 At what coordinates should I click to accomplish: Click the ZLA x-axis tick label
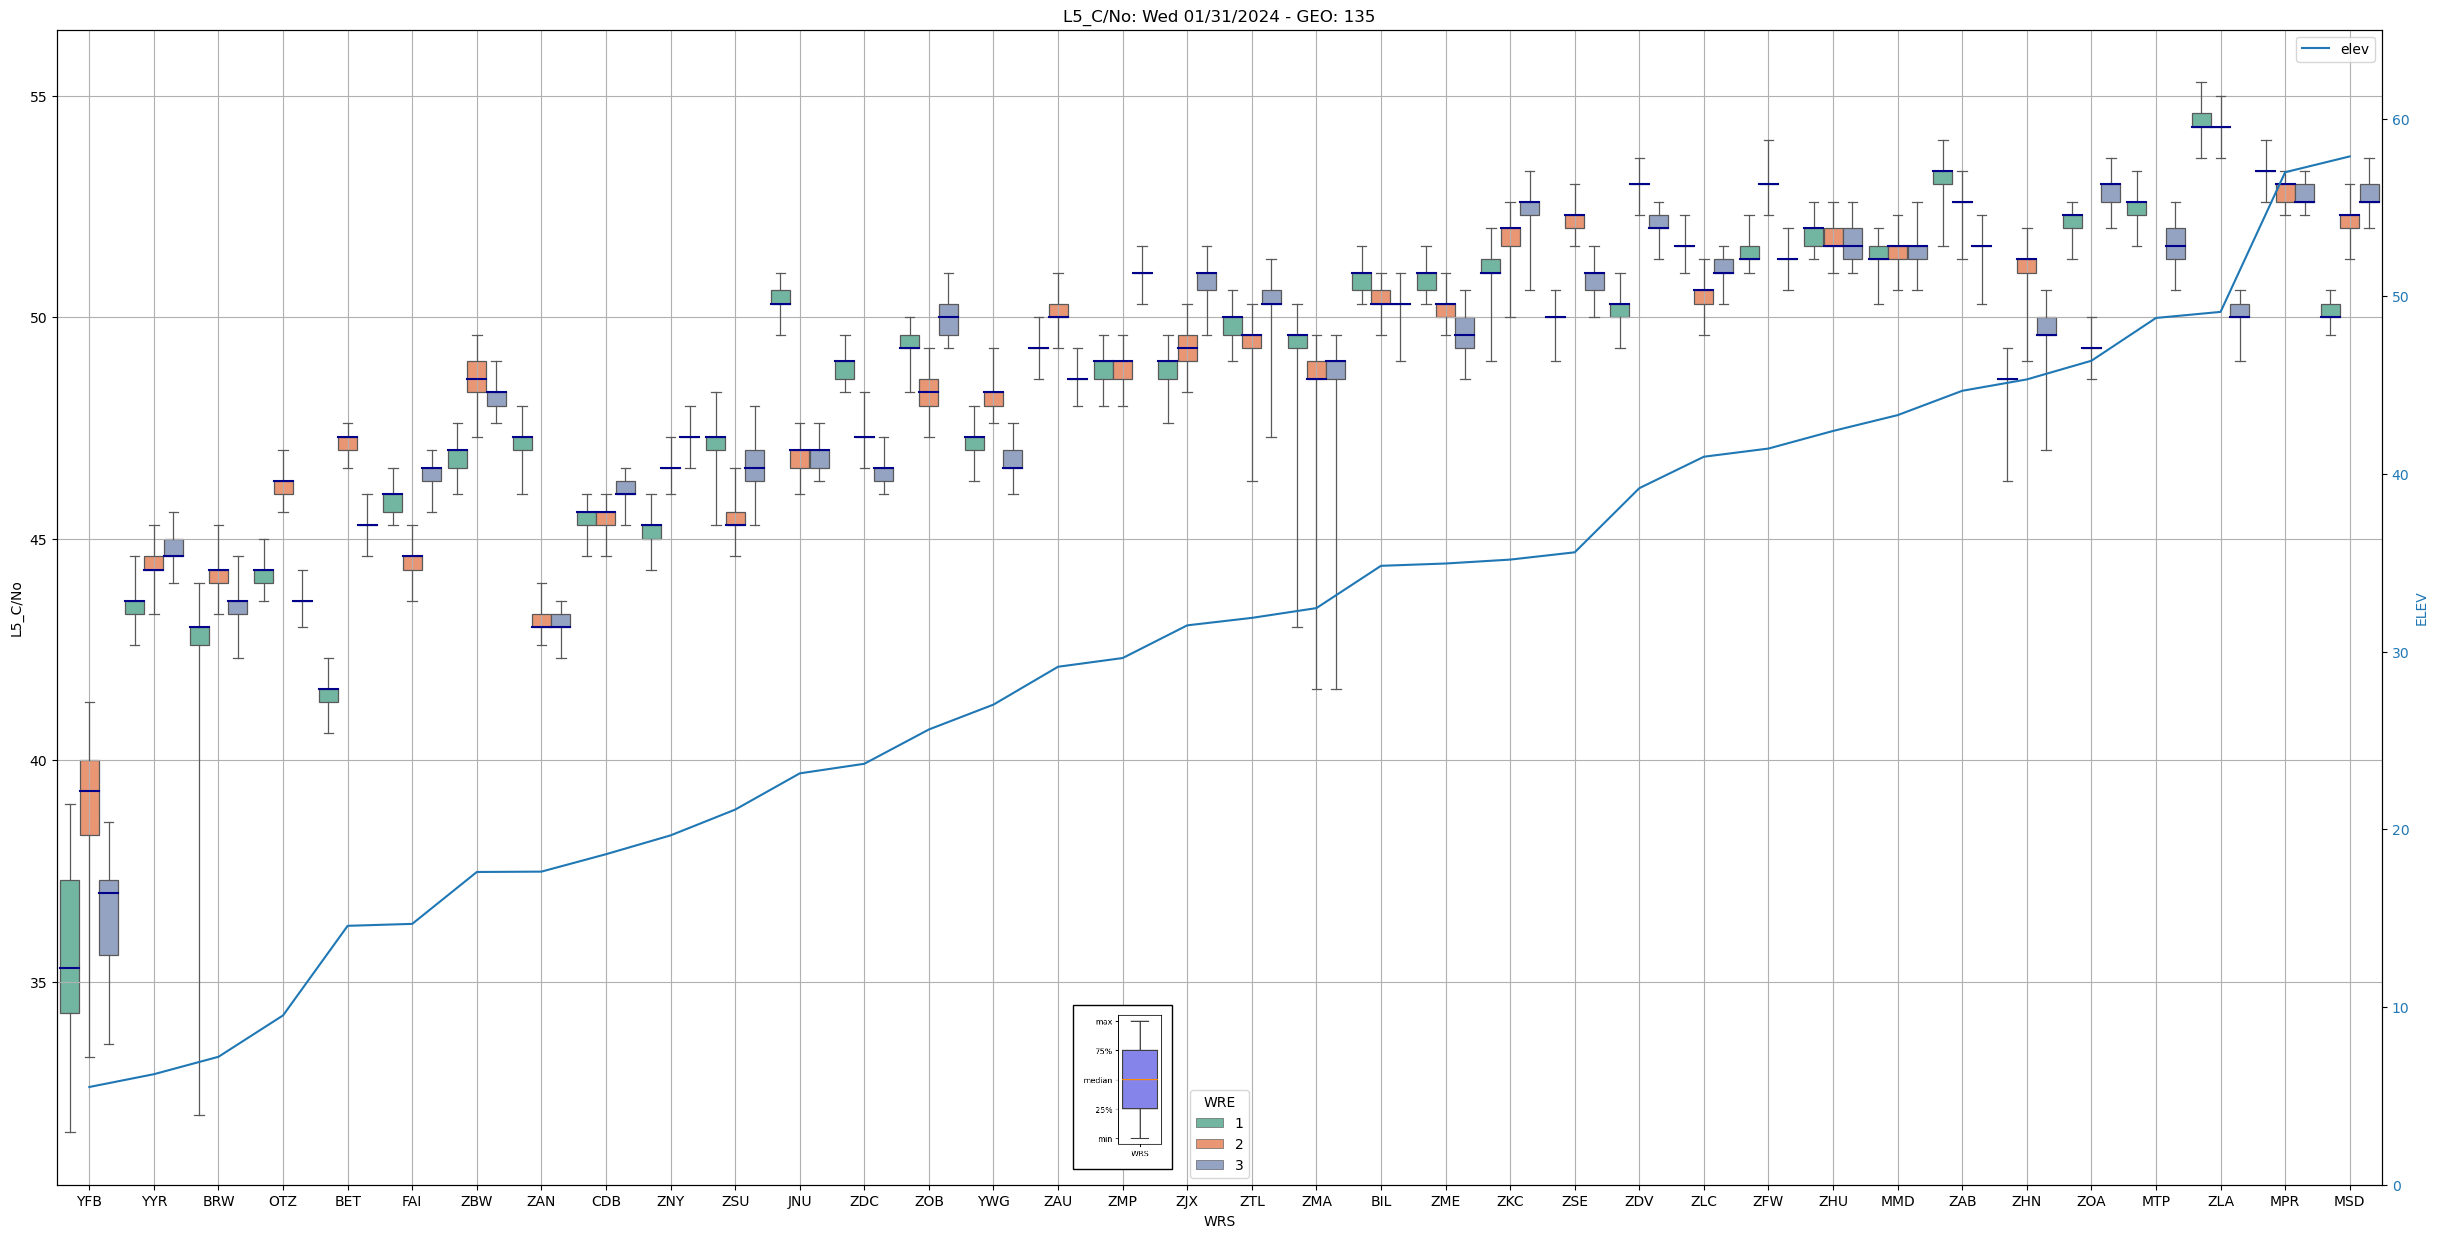click(x=2220, y=1201)
